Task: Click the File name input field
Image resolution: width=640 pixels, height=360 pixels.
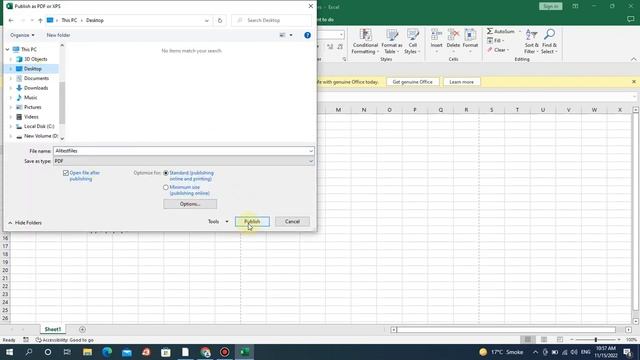Action: (x=184, y=151)
